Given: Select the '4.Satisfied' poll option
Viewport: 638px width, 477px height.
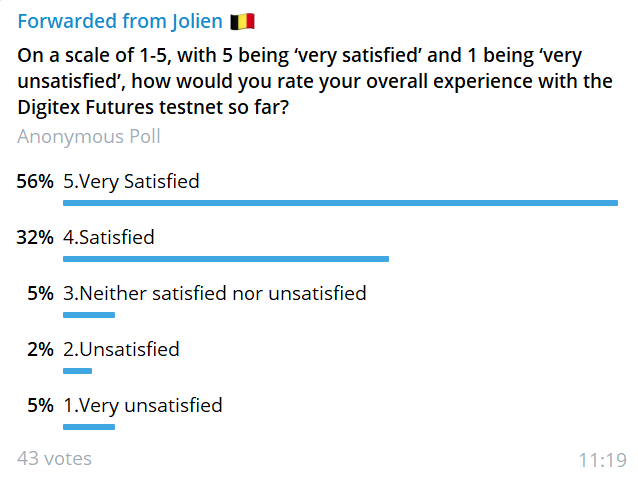Looking at the screenshot, I should click(x=109, y=238).
